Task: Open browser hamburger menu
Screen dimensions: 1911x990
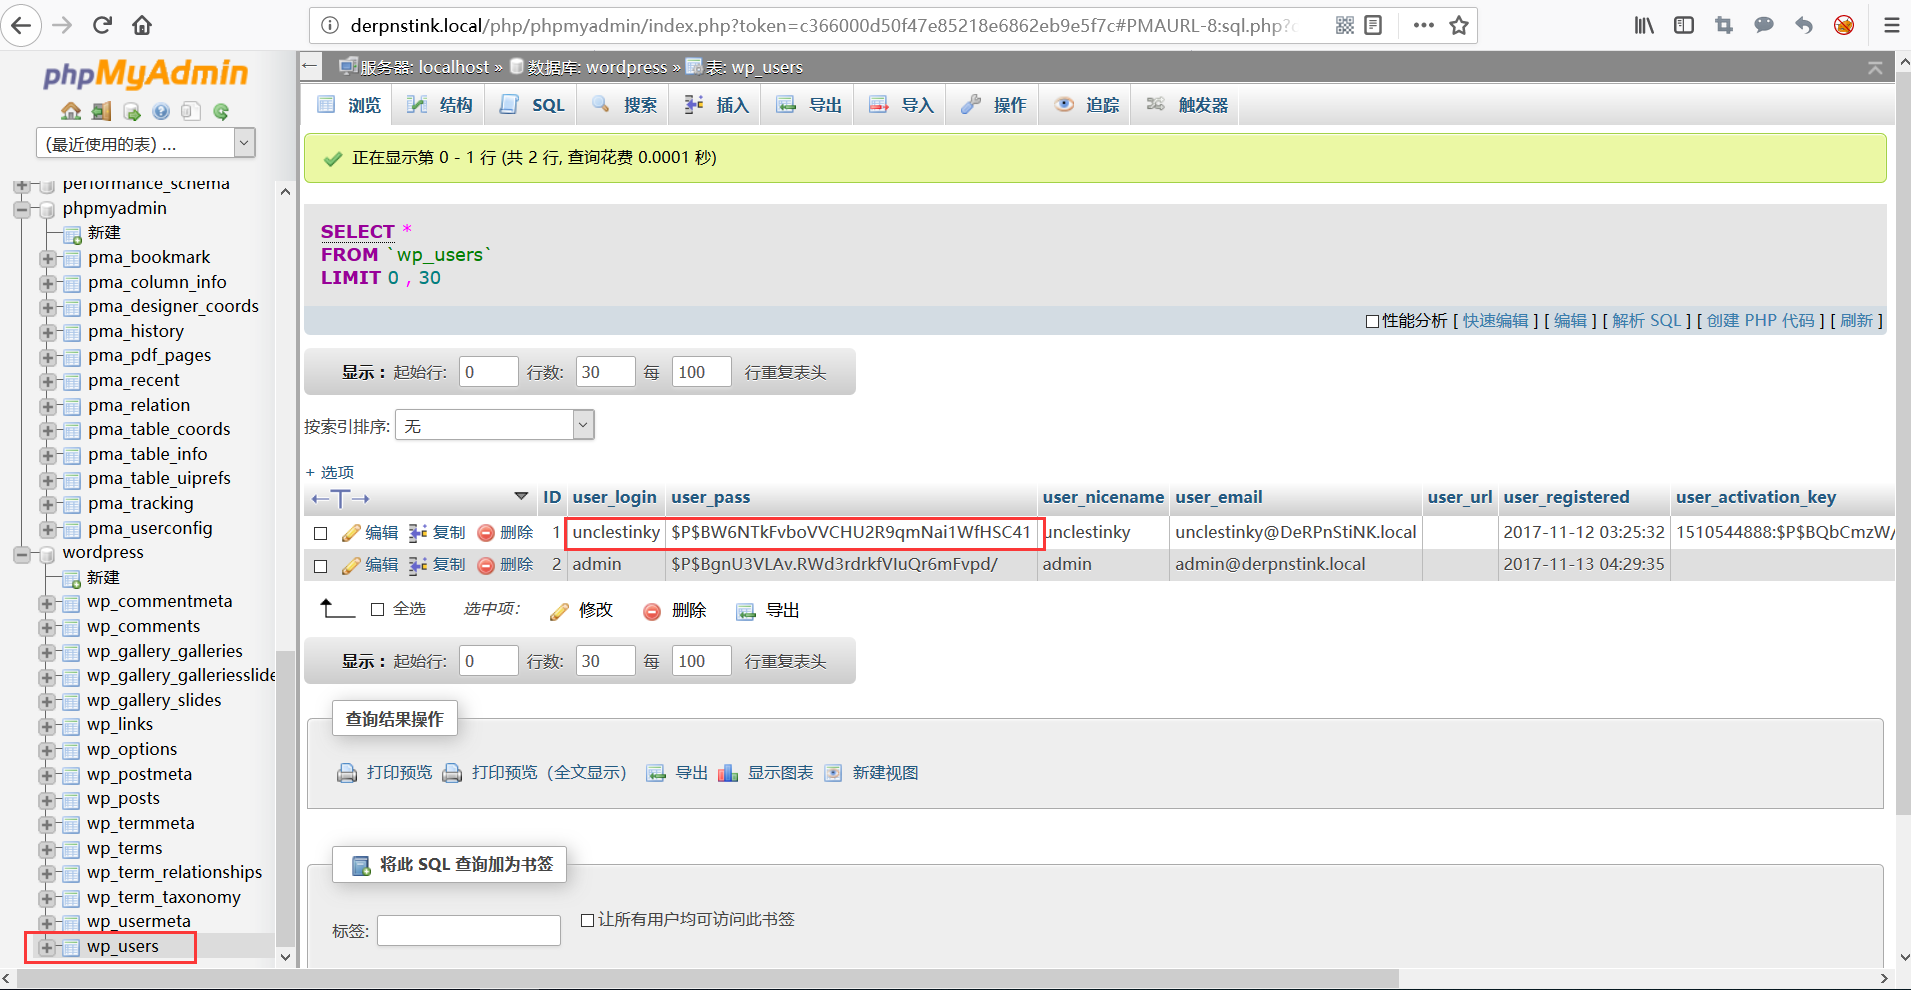Action: 1891,25
